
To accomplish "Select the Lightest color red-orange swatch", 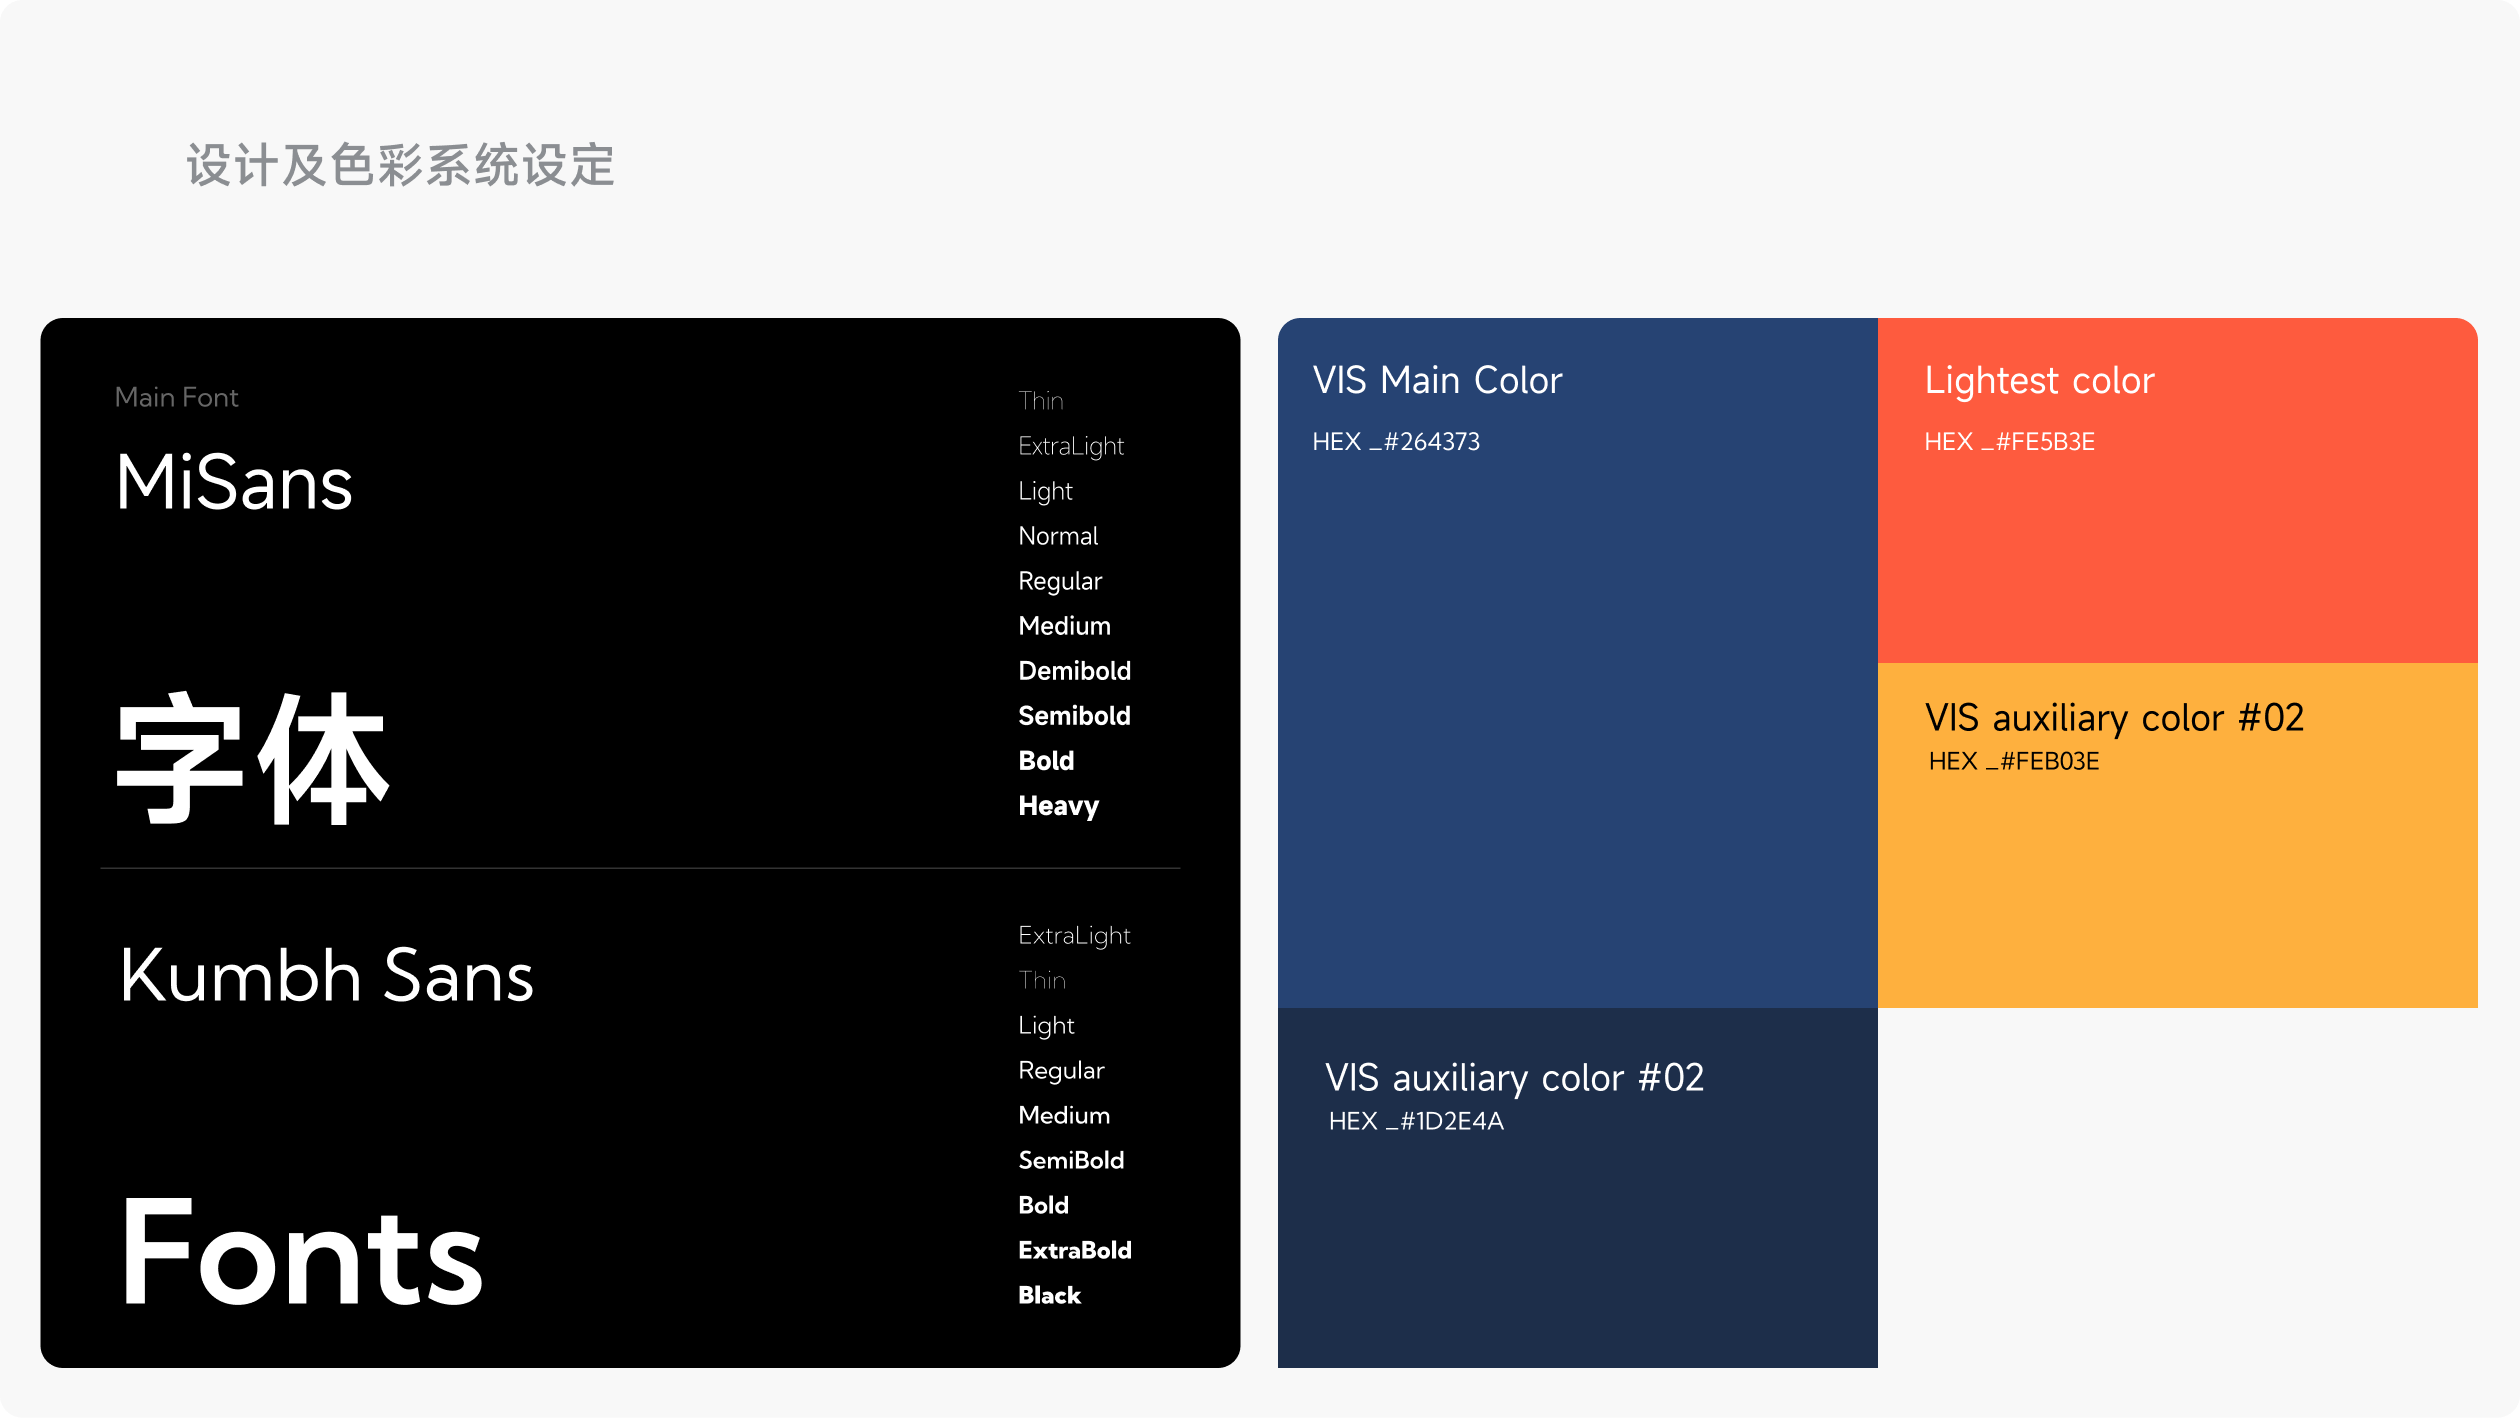I will [2177, 560].
